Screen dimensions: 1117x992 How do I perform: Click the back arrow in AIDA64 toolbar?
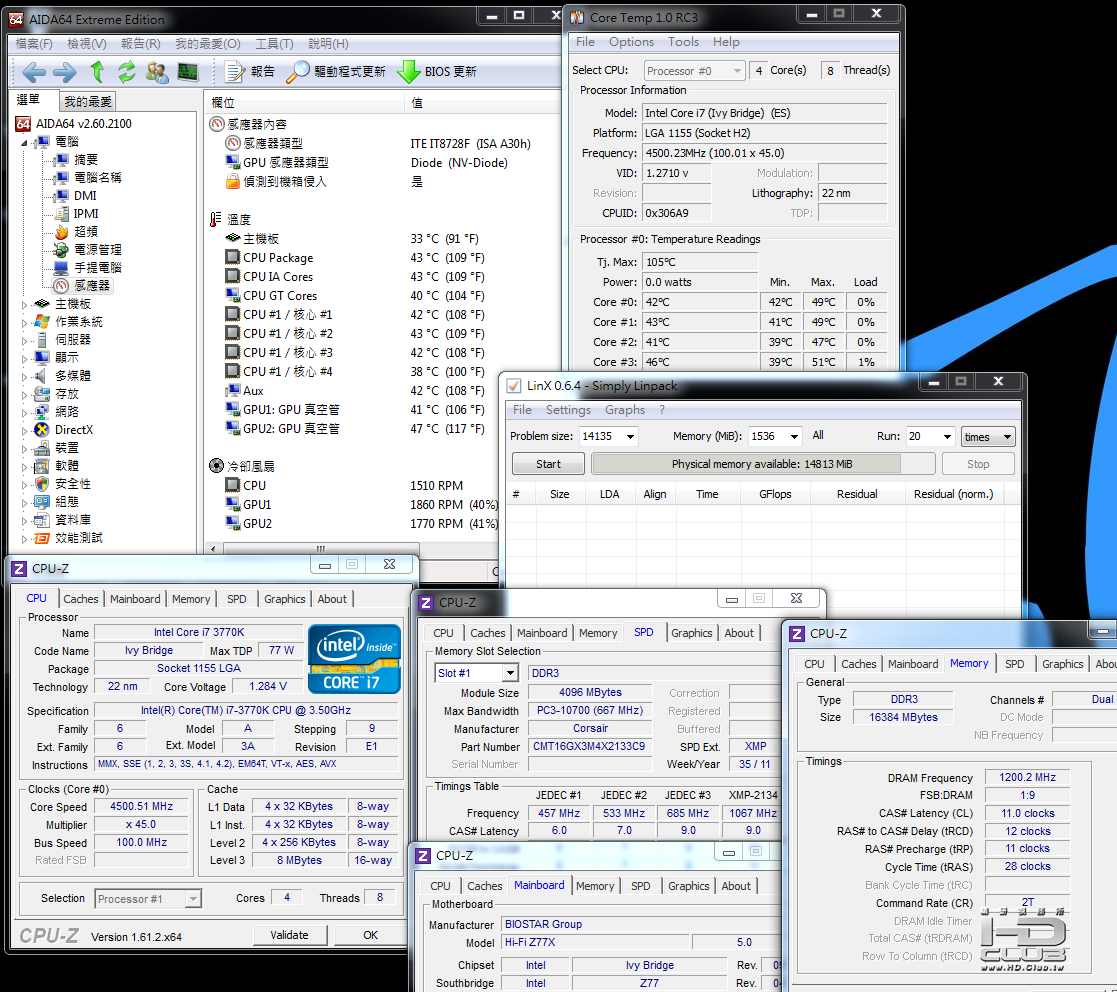click(34, 72)
